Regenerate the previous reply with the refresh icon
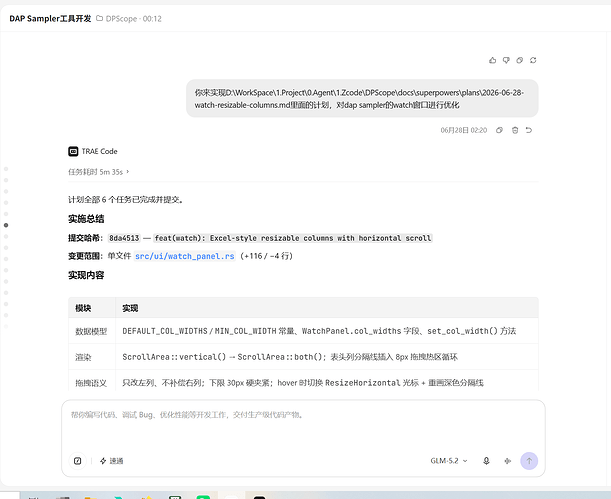This screenshot has width=611, height=499. tap(533, 60)
